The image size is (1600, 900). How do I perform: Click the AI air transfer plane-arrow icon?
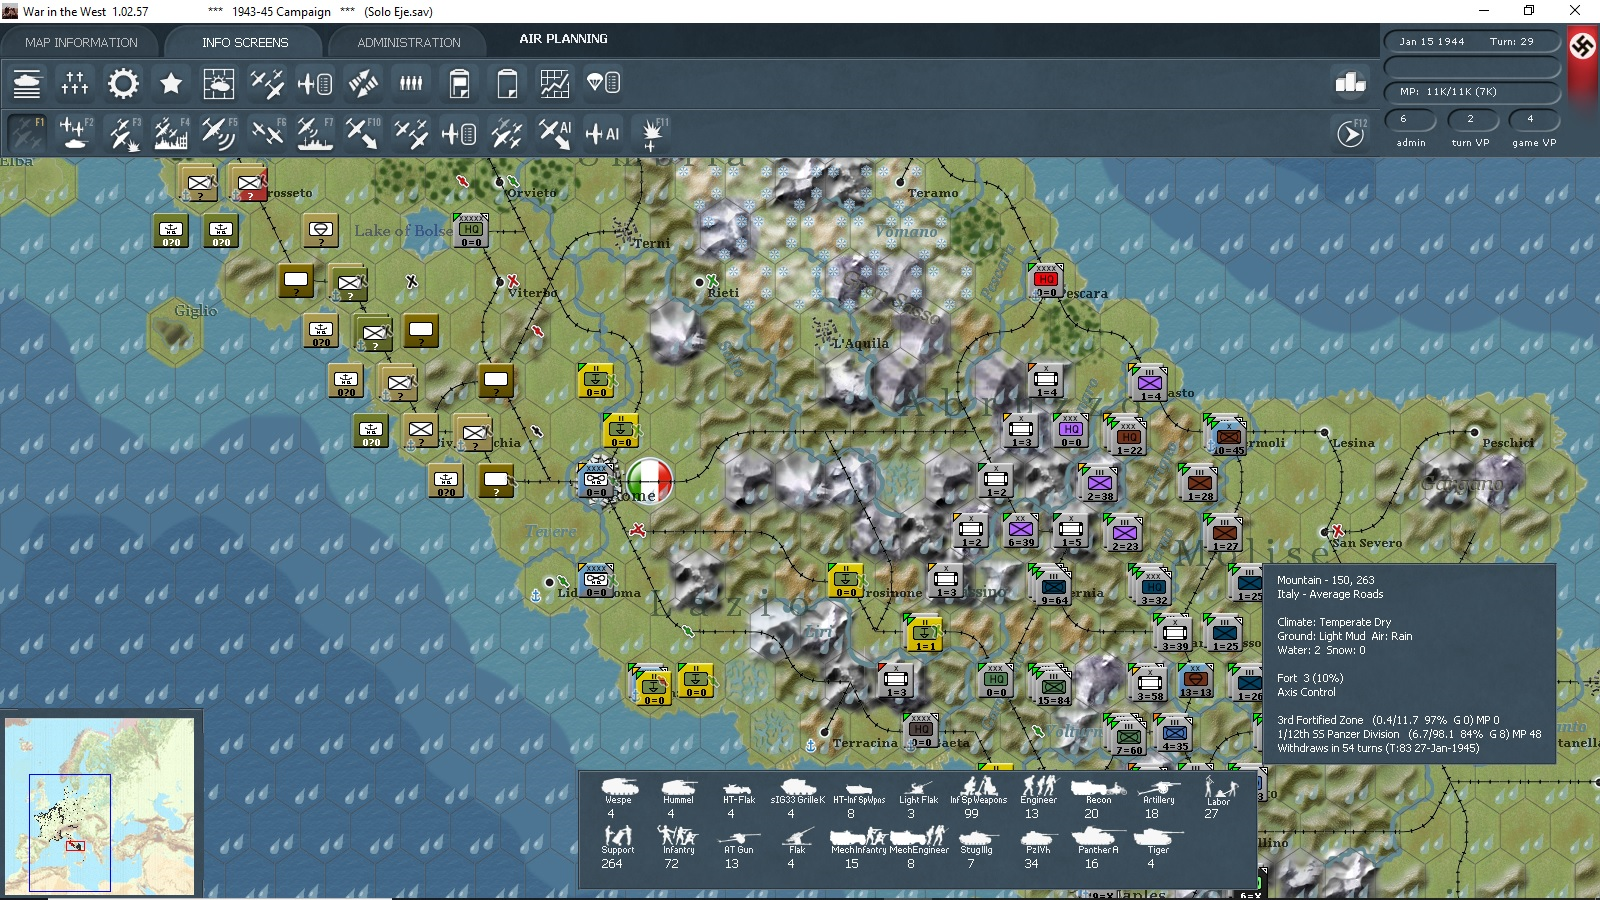coord(555,133)
